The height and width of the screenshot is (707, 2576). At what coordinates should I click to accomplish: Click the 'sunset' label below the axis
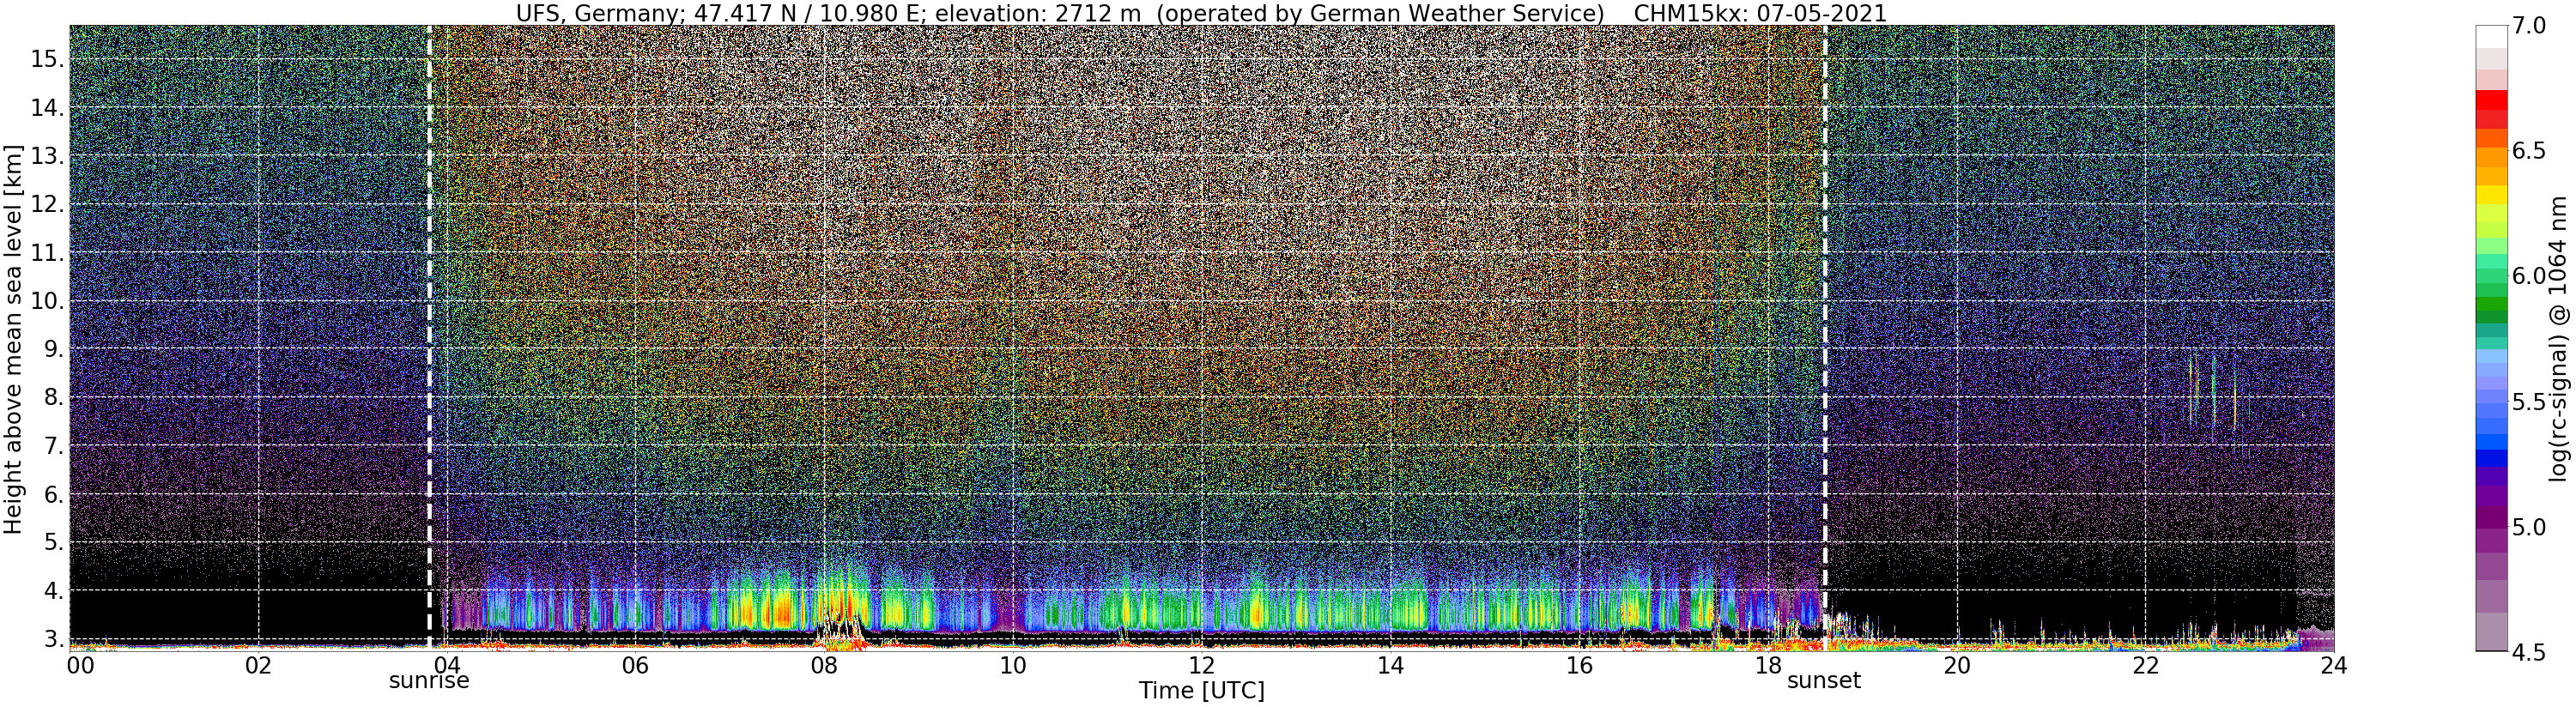tap(1824, 681)
